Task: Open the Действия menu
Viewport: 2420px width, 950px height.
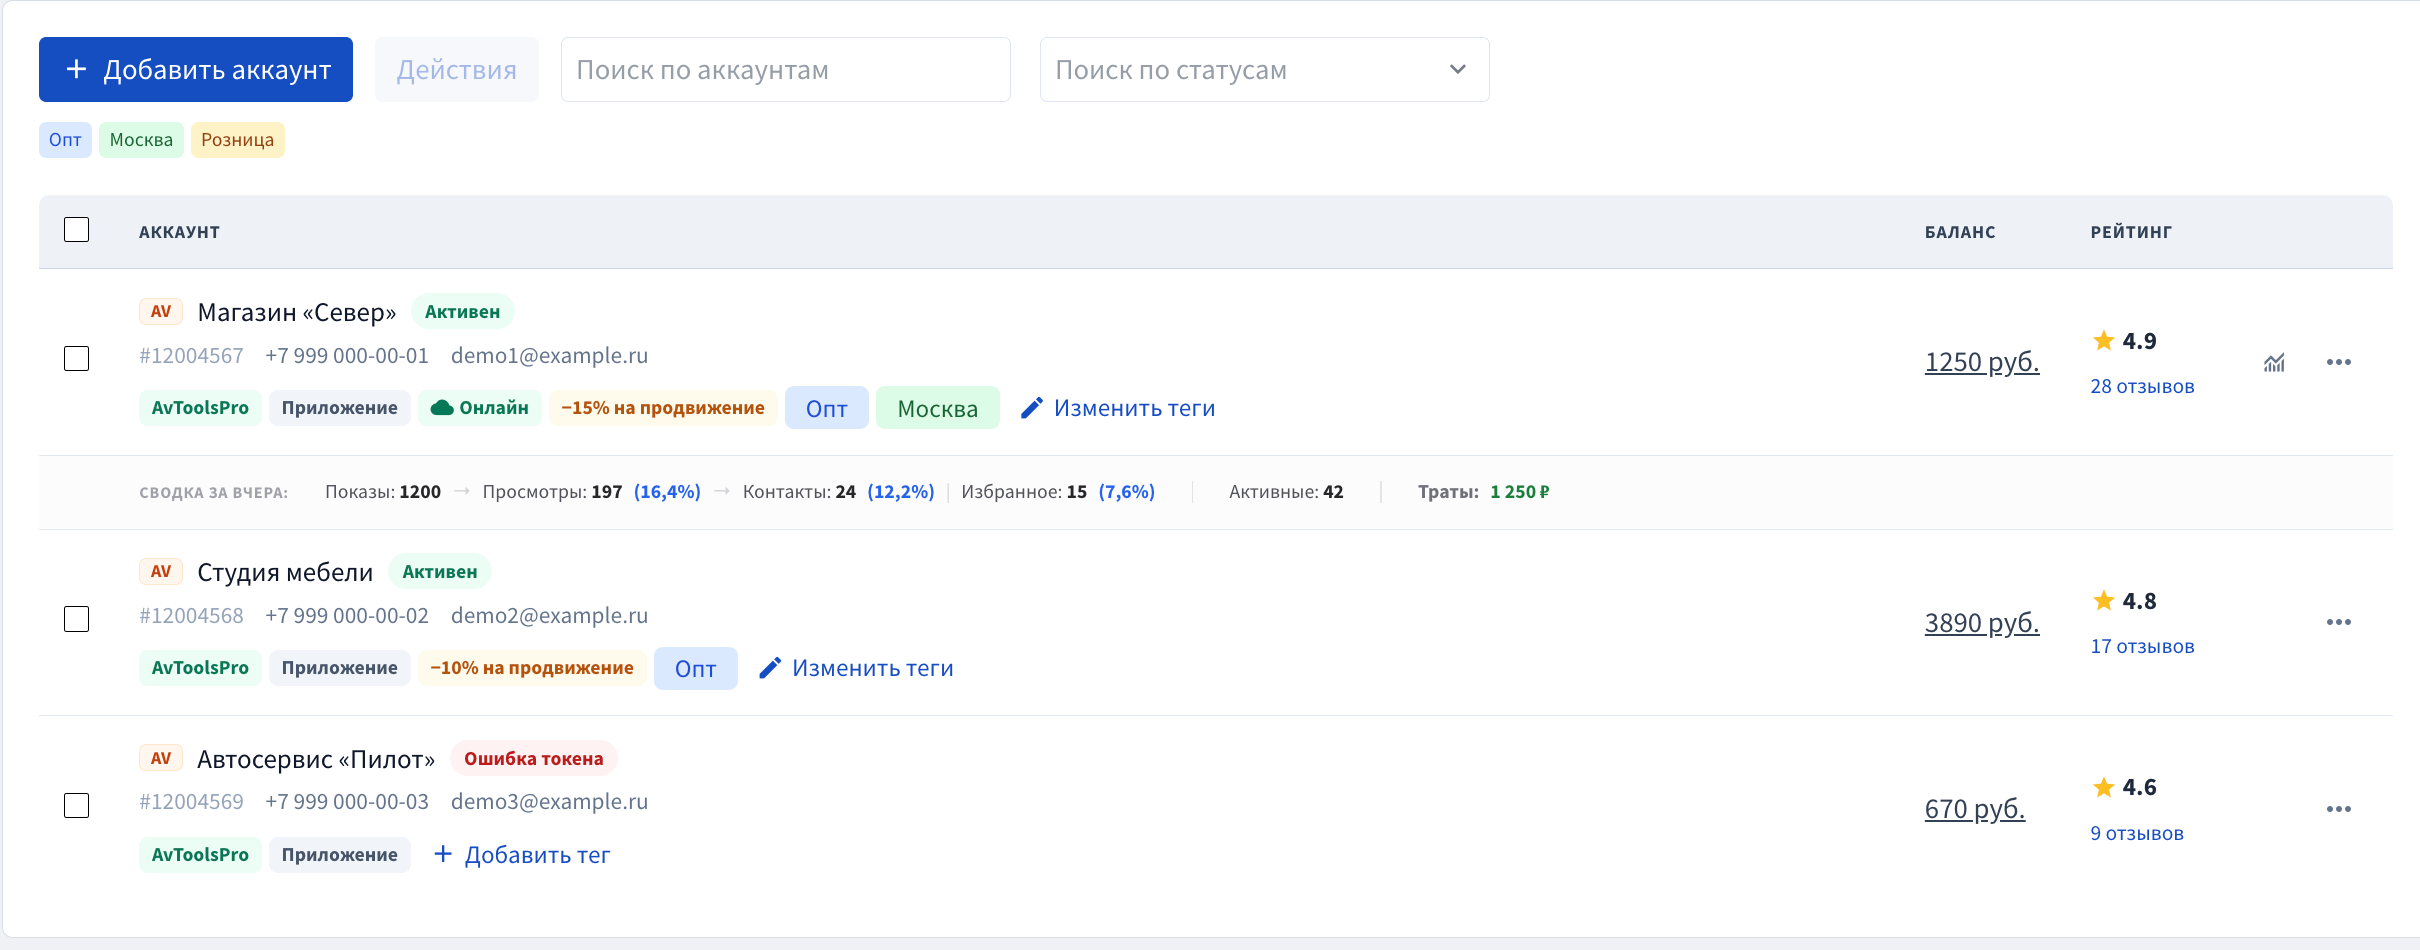Action: (x=457, y=70)
